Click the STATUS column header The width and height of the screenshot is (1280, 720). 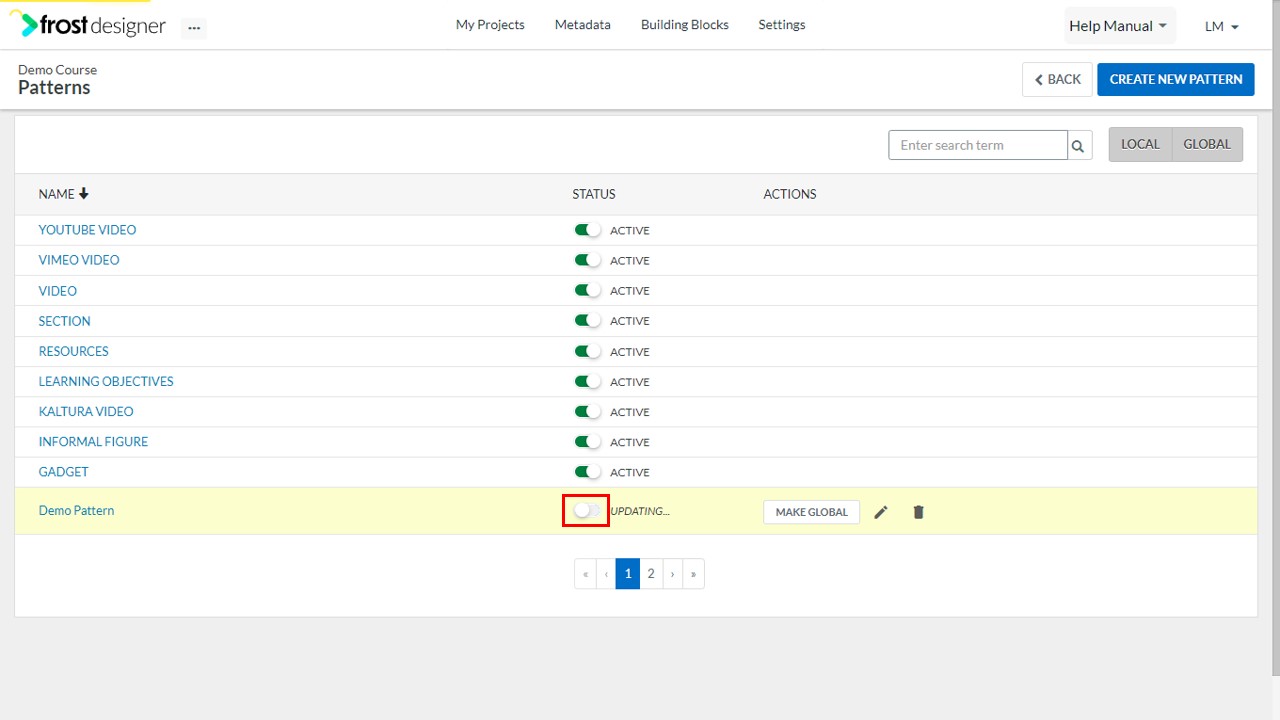pyautogui.click(x=594, y=194)
